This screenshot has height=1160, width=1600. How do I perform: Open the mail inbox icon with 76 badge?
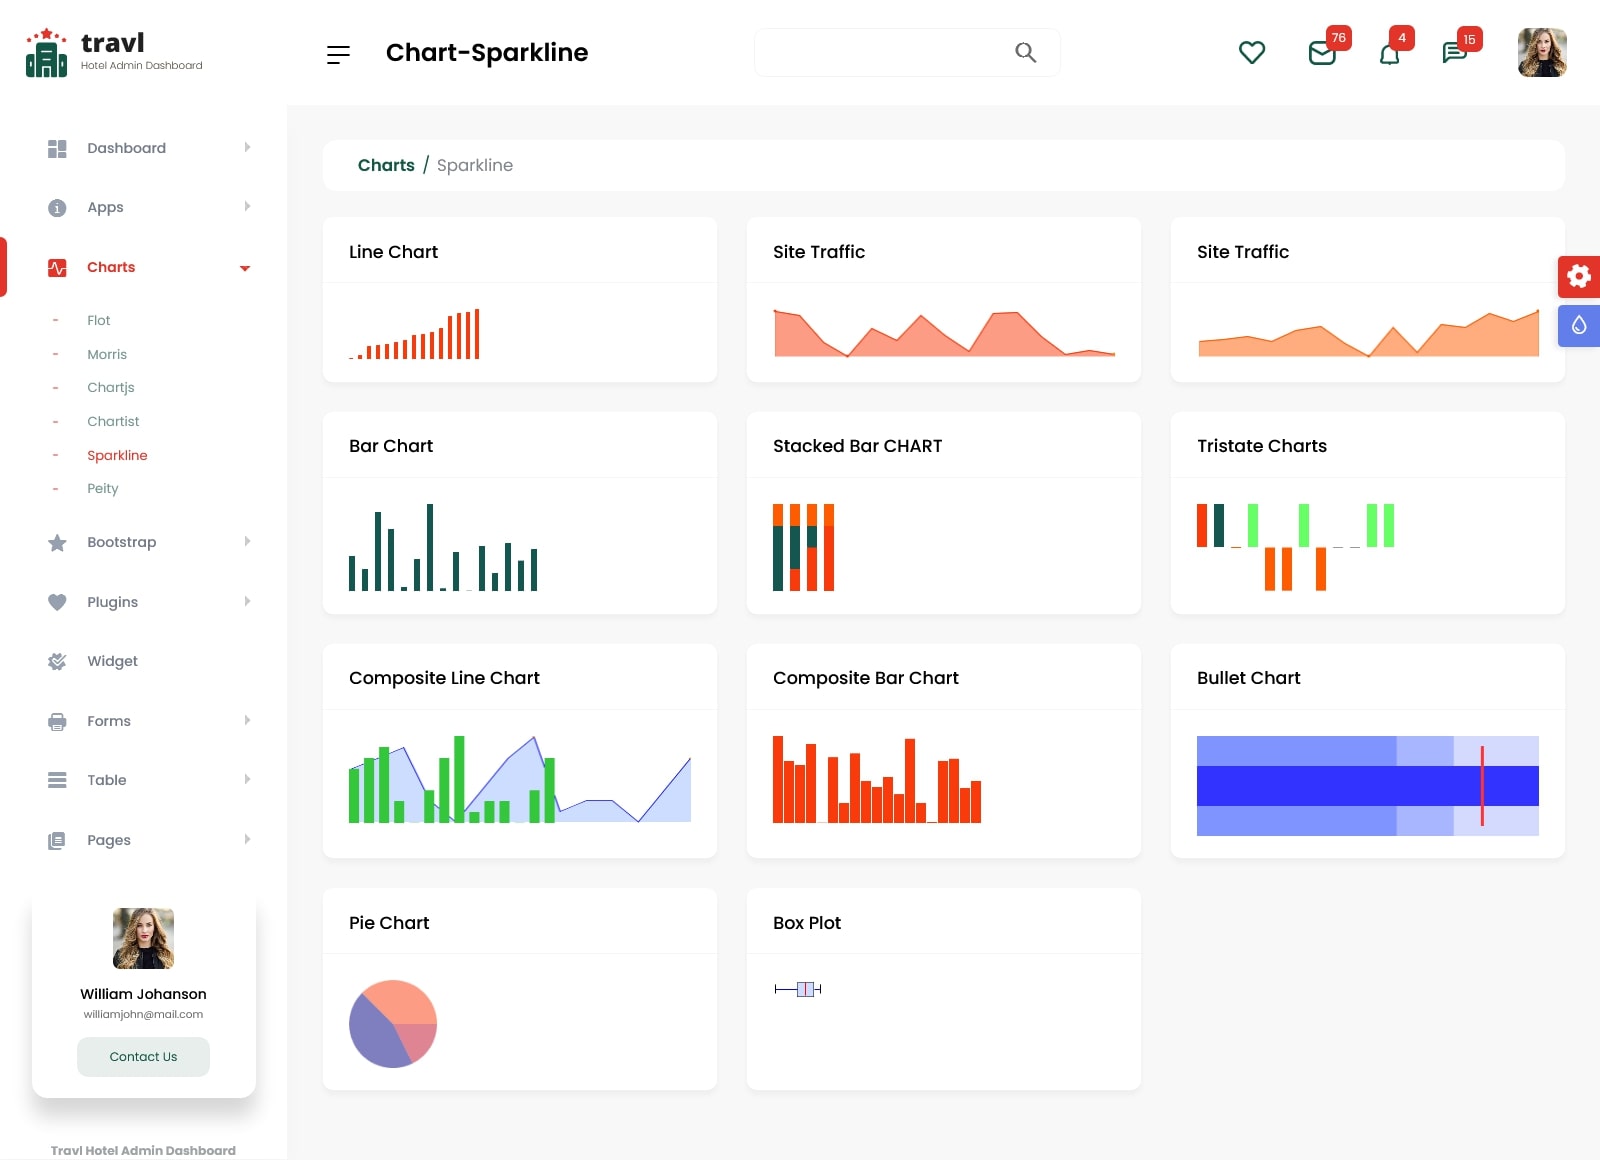[x=1322, y=53]
